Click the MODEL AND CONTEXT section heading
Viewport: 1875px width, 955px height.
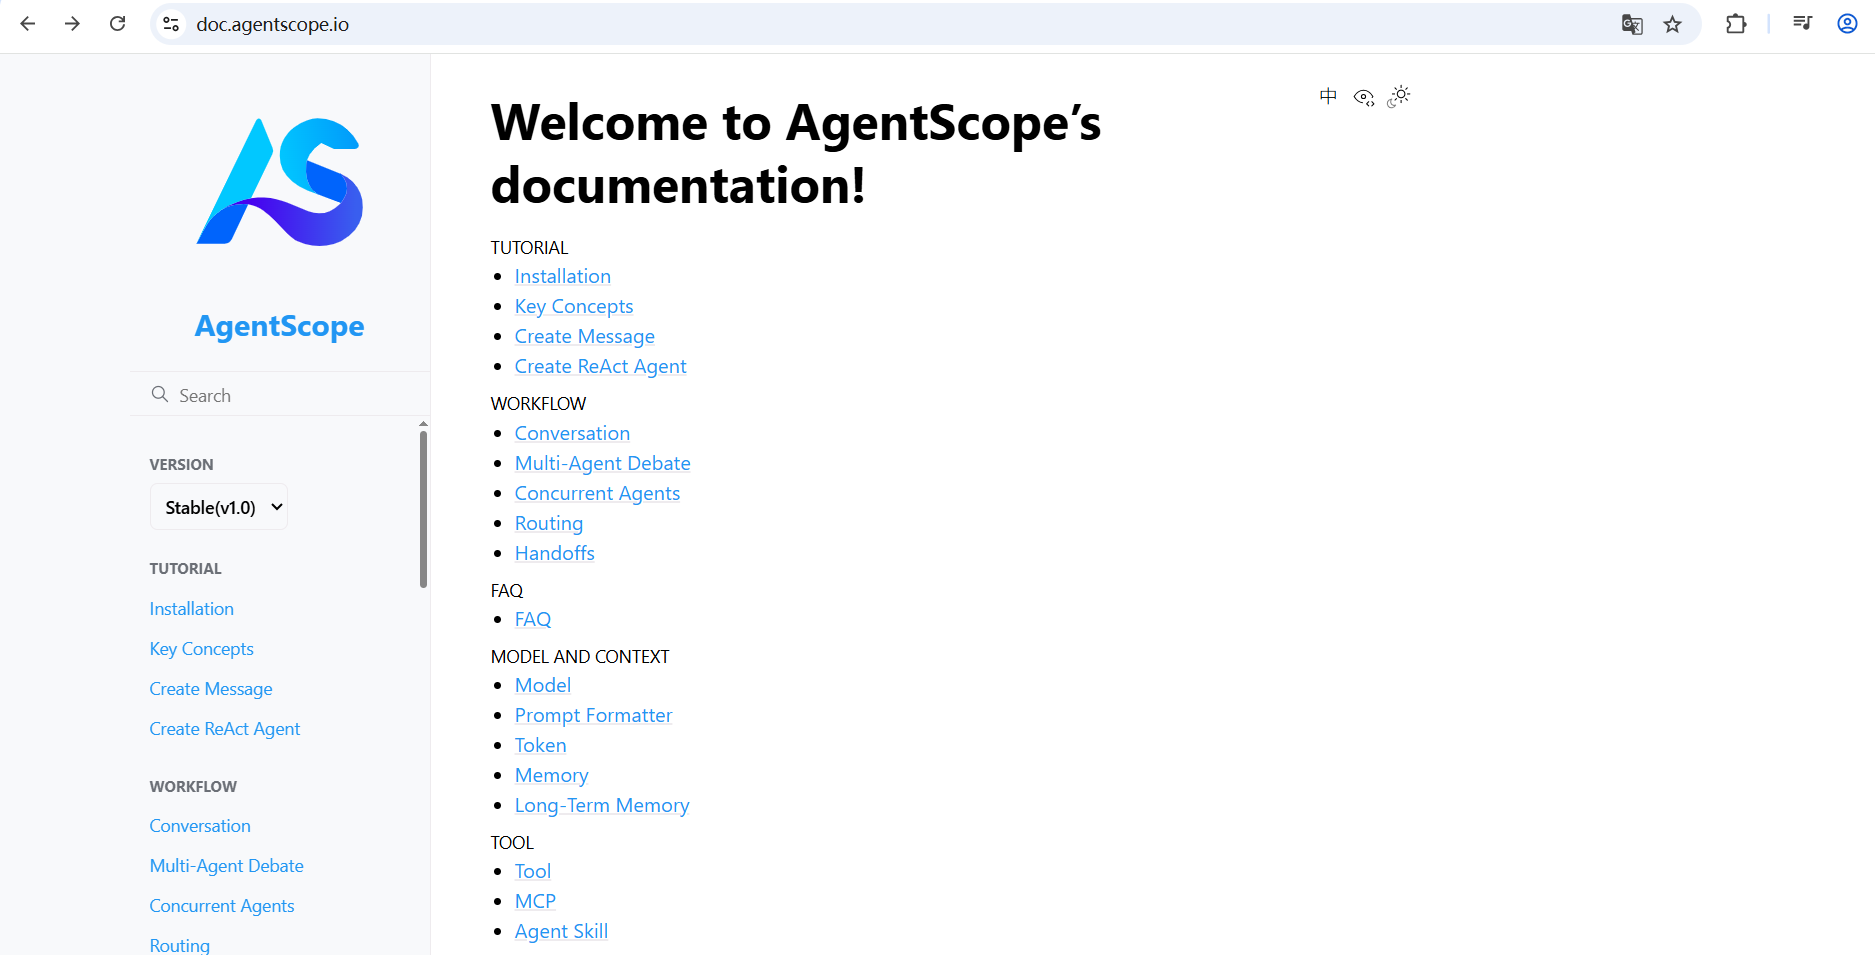(580, 657)
